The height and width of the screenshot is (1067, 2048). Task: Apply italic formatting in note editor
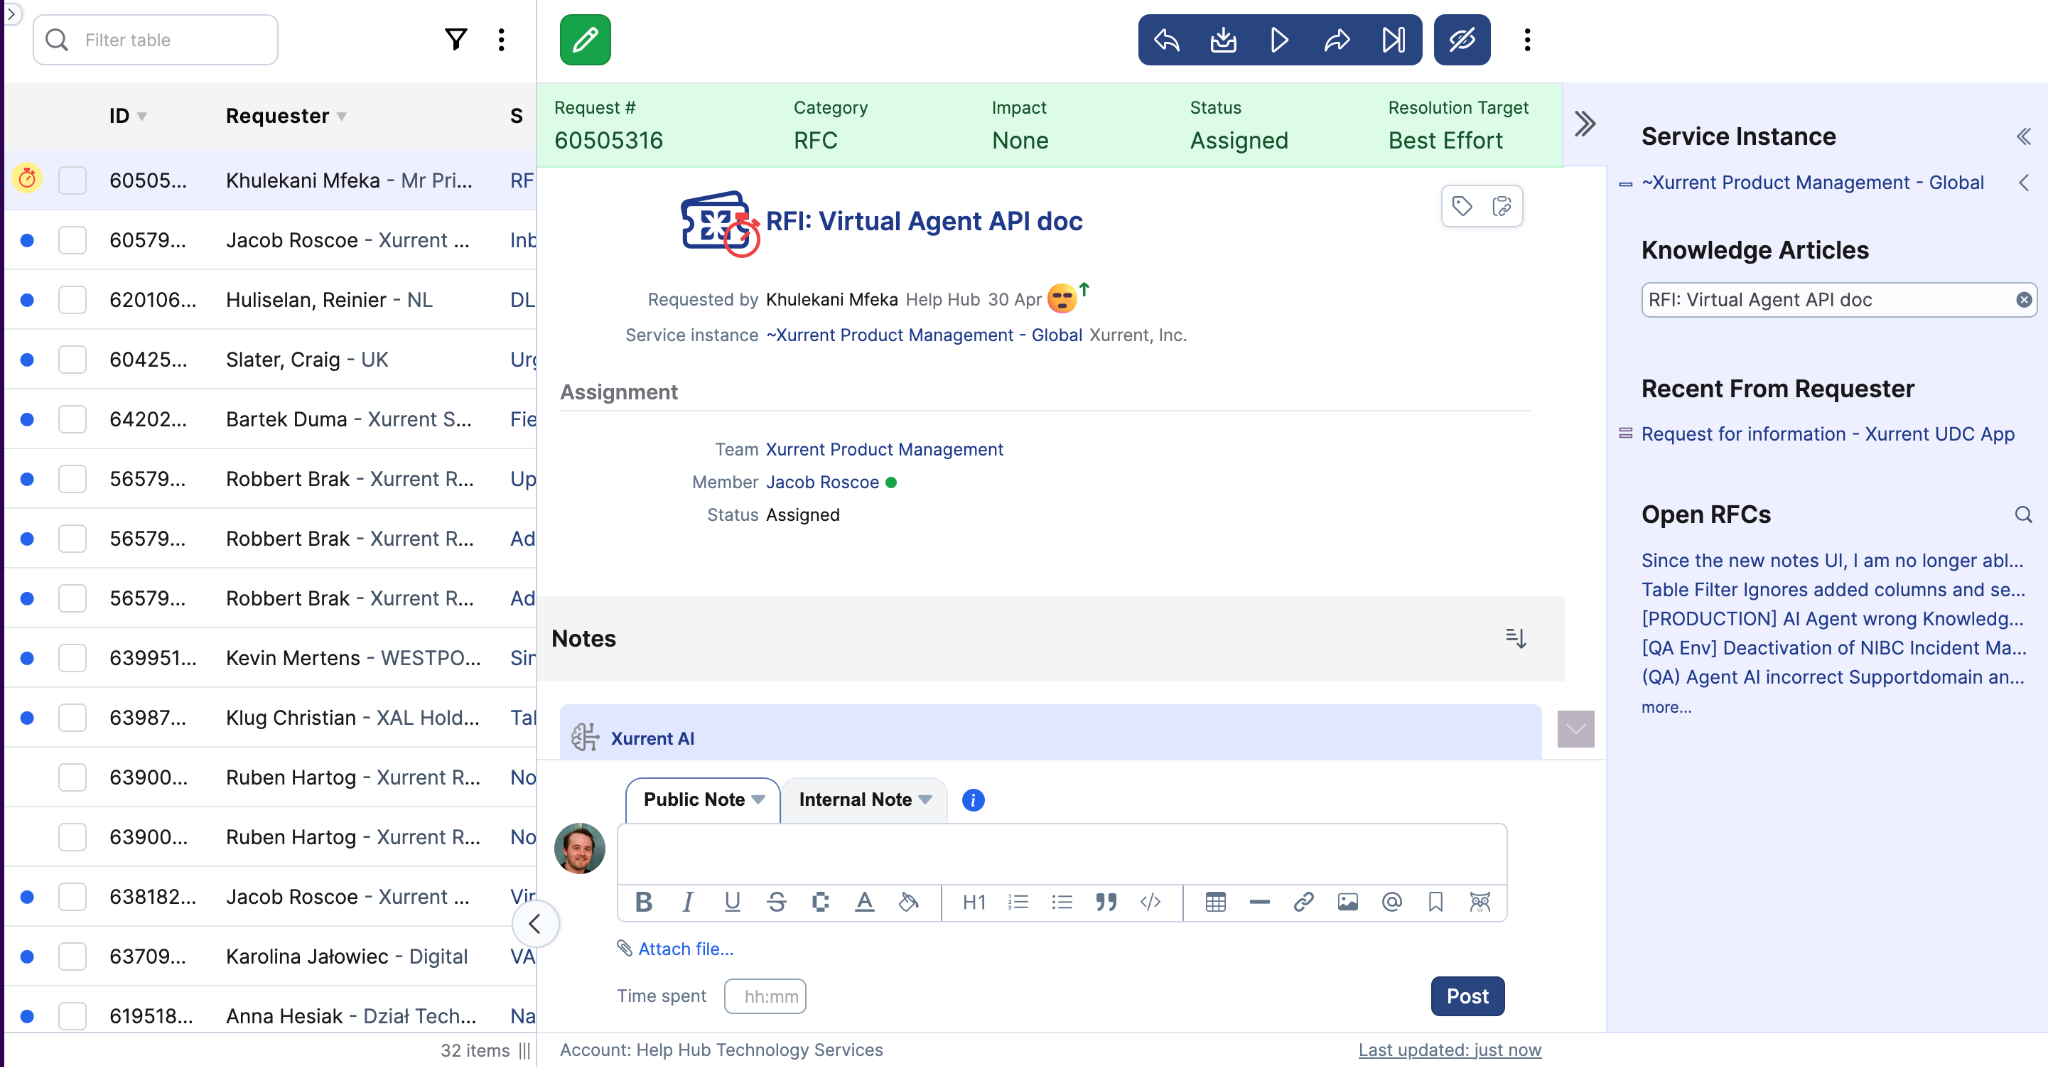pyautogui.click(x=687, y=902)
